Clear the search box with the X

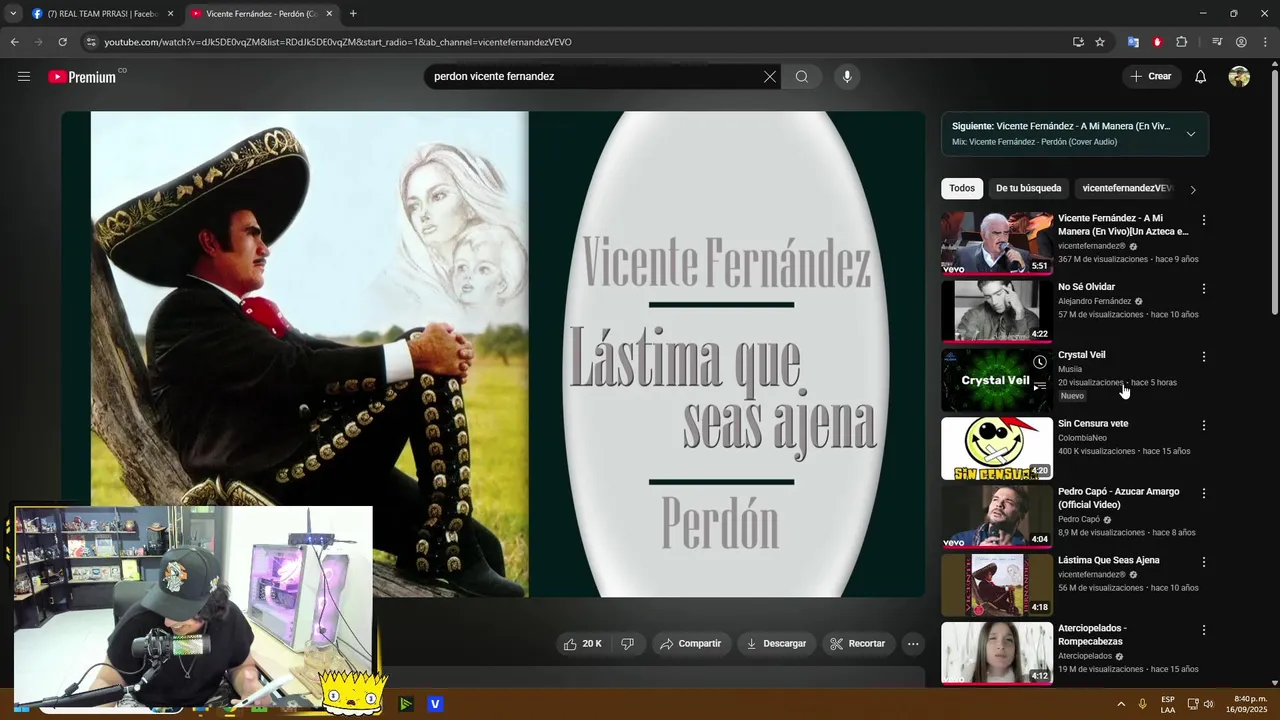770,77
